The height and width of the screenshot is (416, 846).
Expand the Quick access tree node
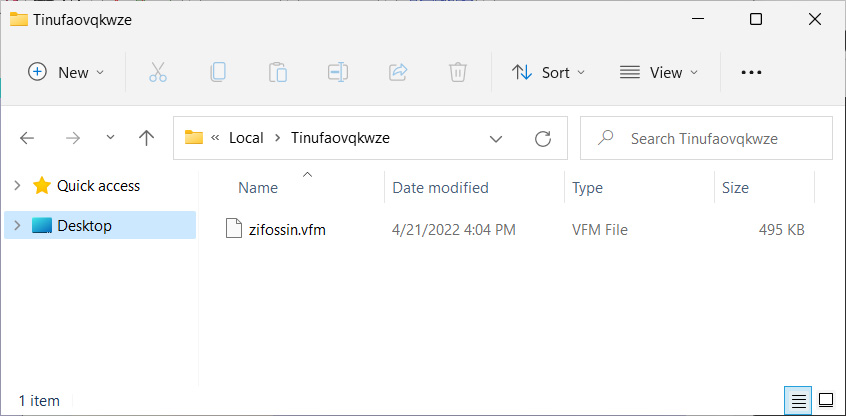17,186
